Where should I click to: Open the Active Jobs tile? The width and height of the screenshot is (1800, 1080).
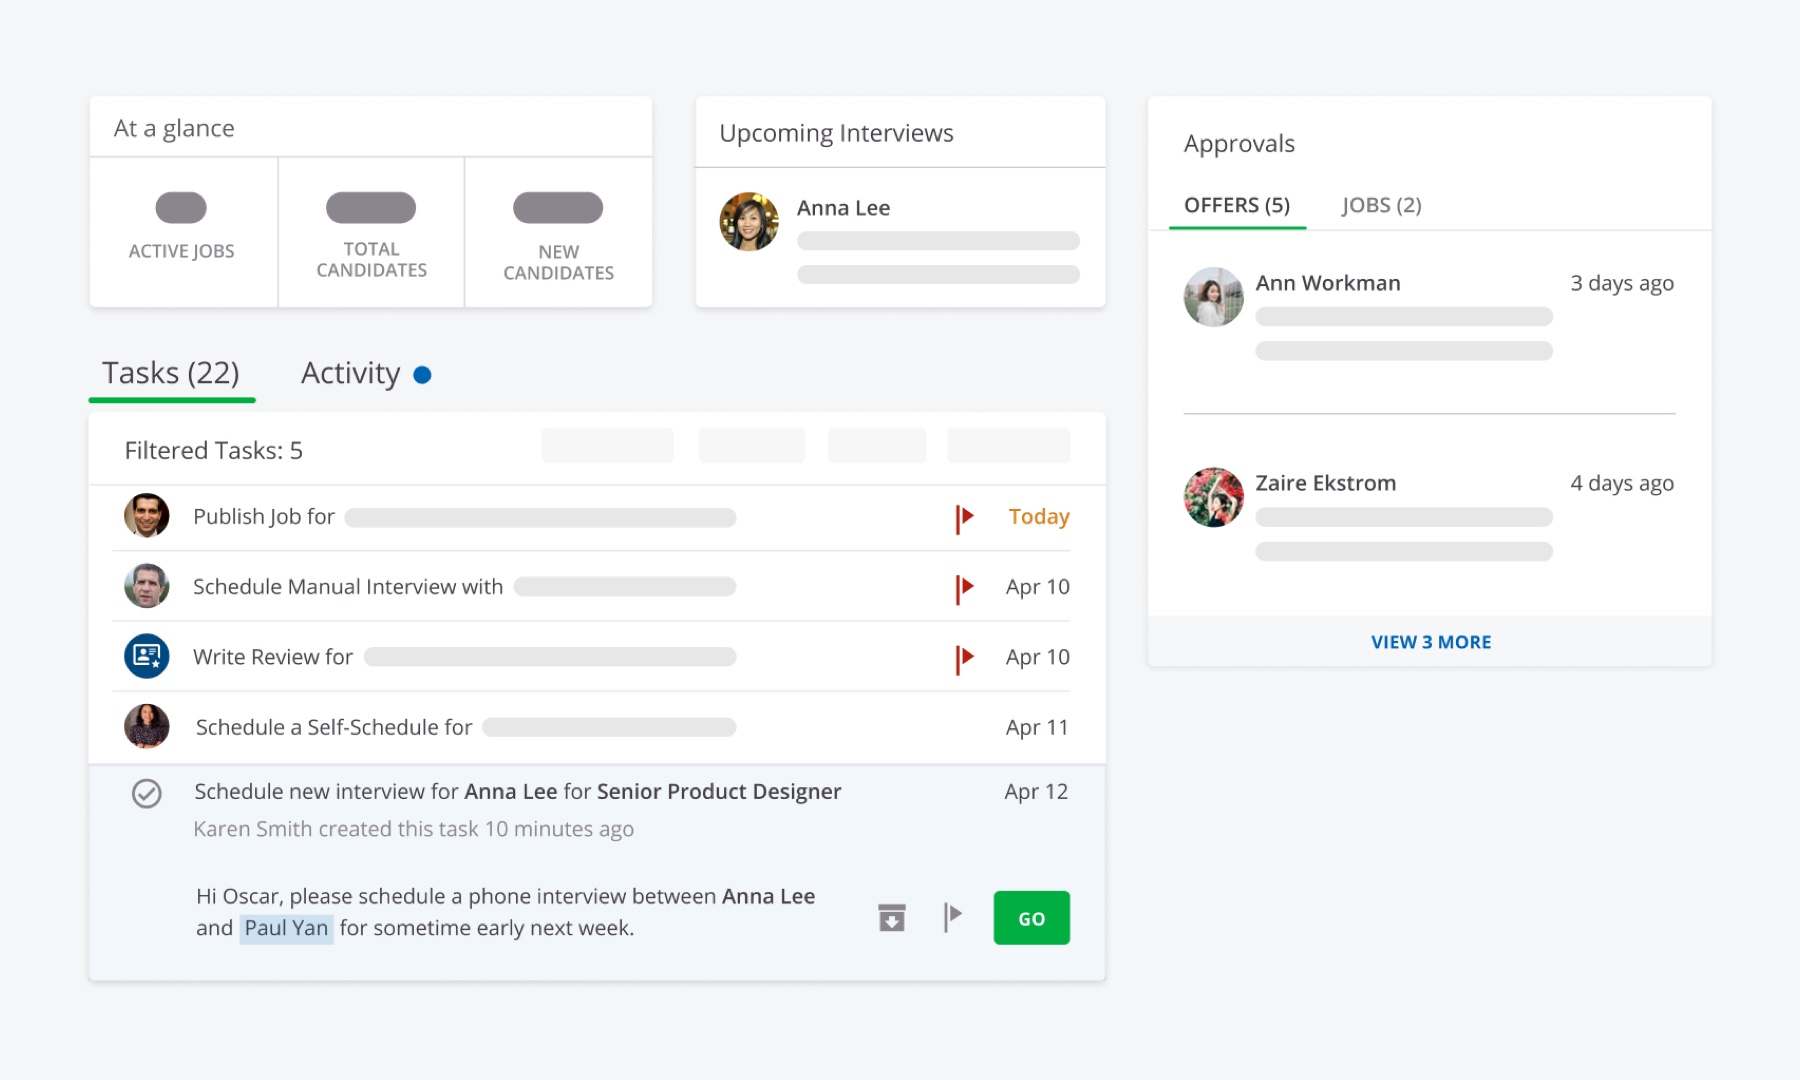point(182,231)
